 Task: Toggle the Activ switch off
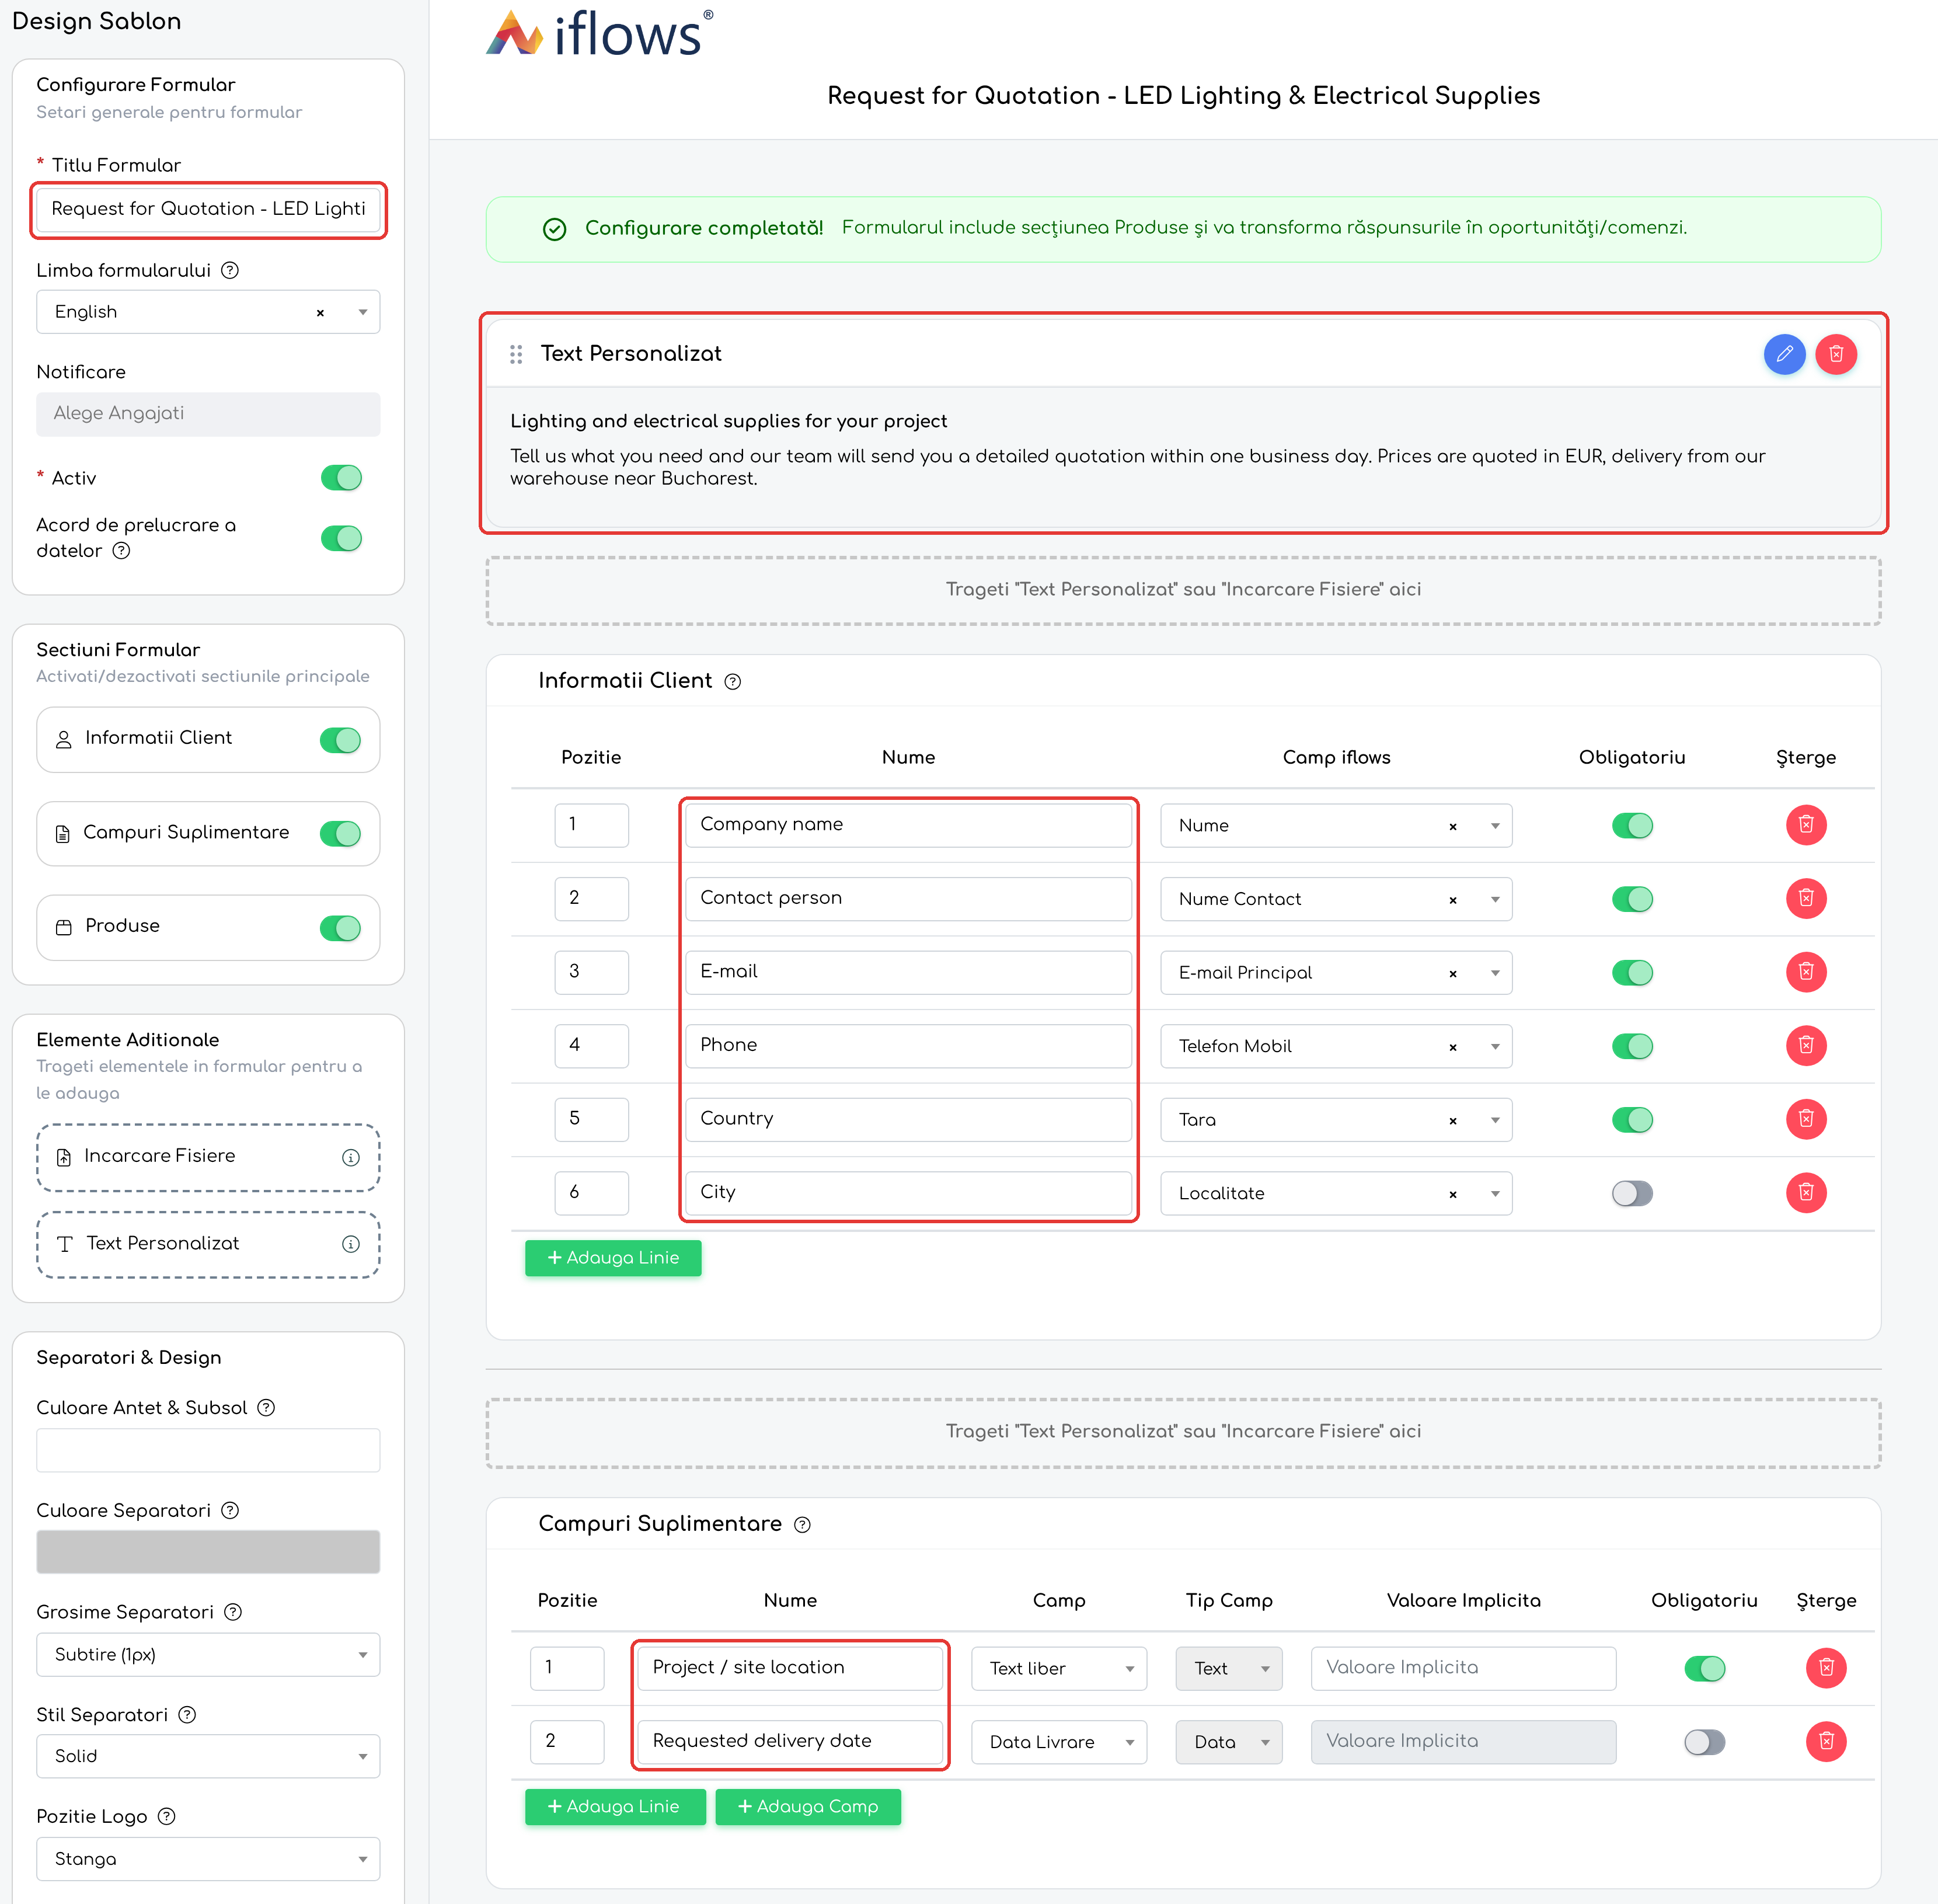[x=341, y=478]
